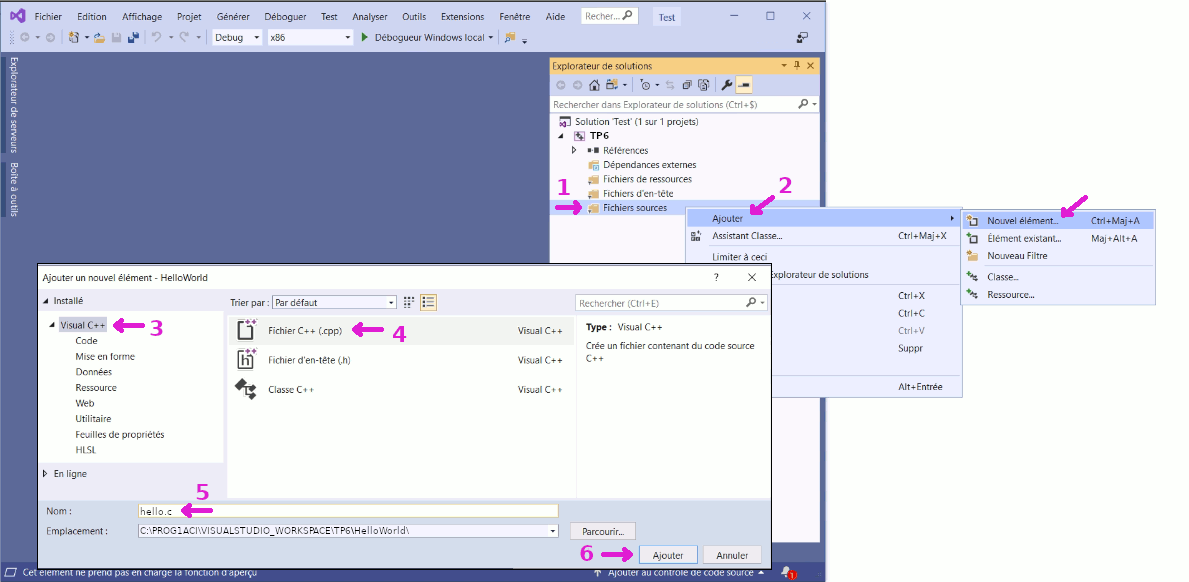Click the magnifier icon in Solution Explorer search
The image size is (1189, 582).
tap(803, 104)
